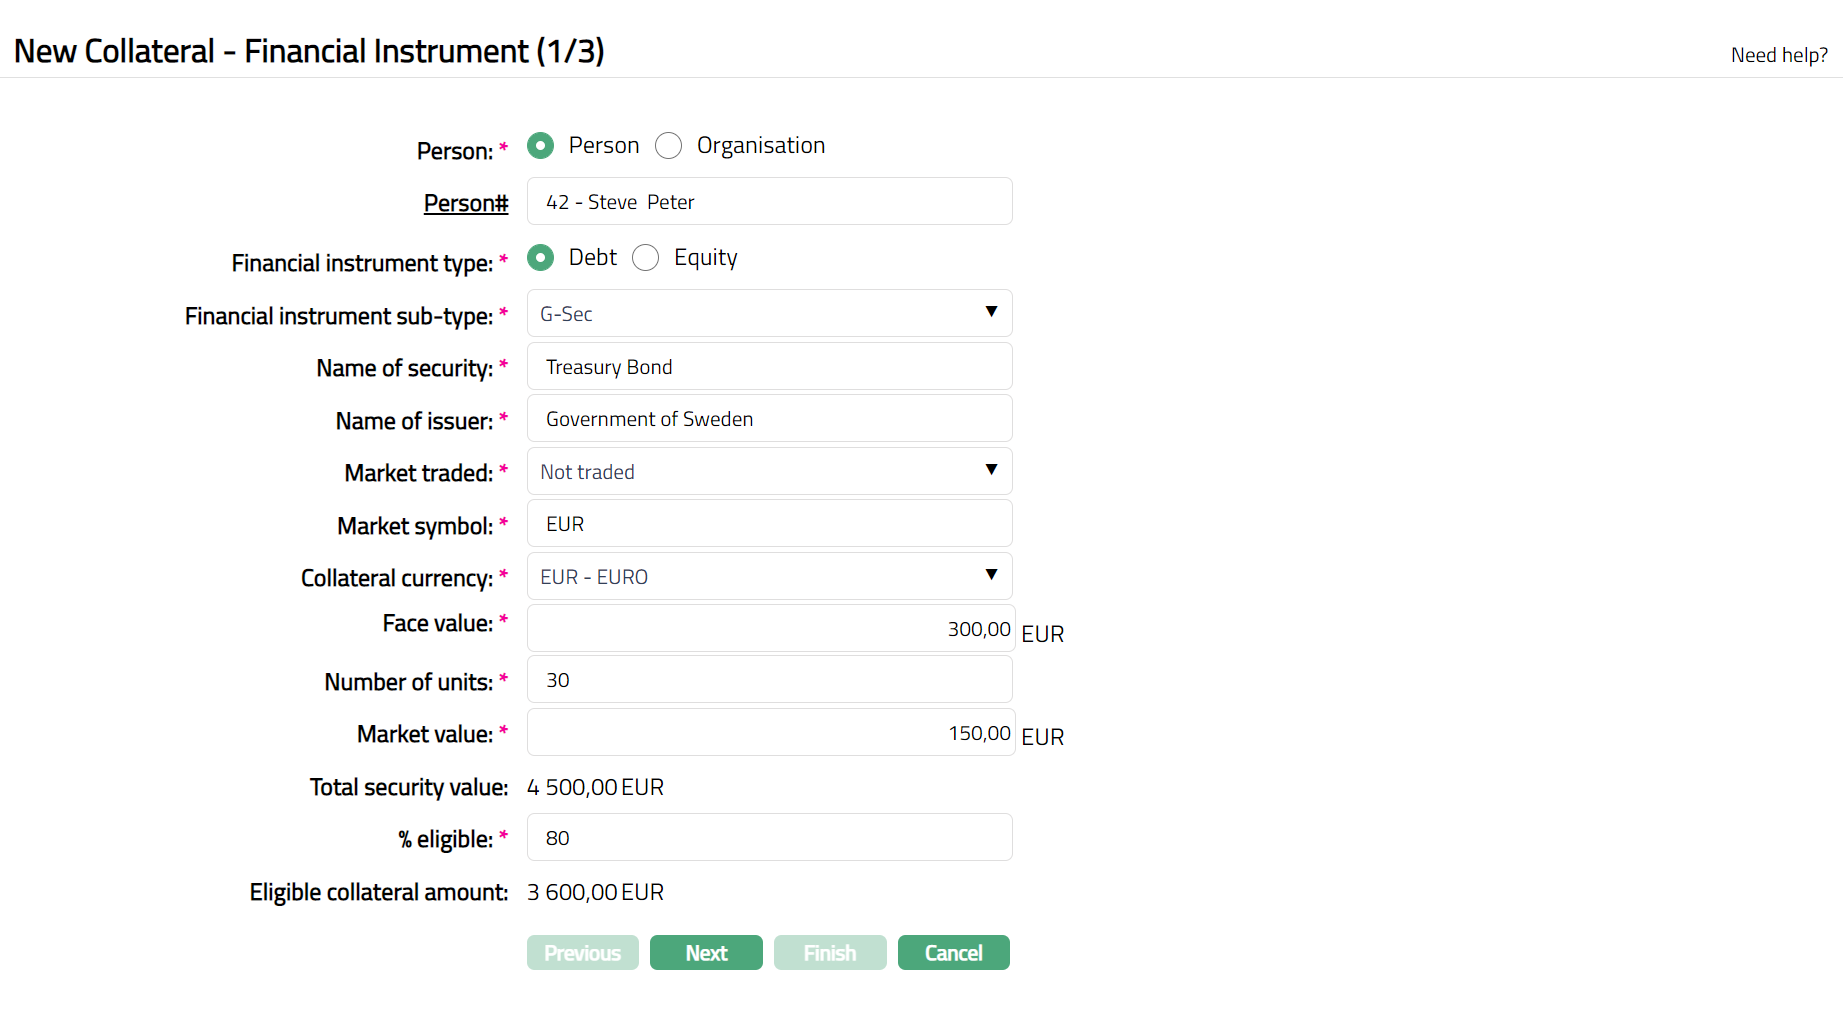Click the % eligible input field
Image resolution: width=1843 pixels, height=1031 pixels.
pyautogui.click(x=769, y=838)
